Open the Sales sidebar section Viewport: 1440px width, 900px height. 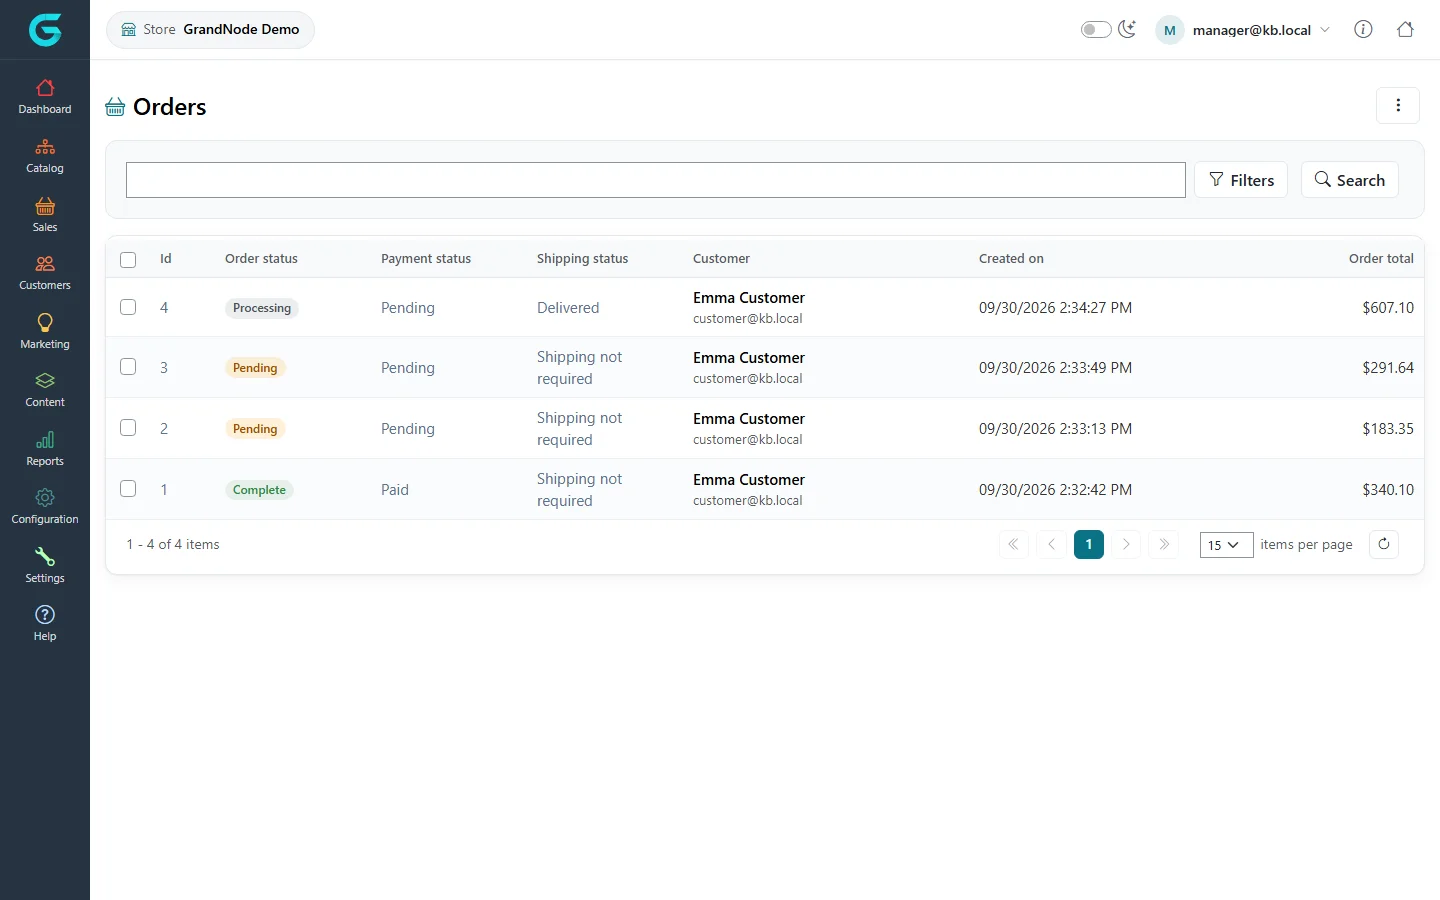[x=45, y=215]
